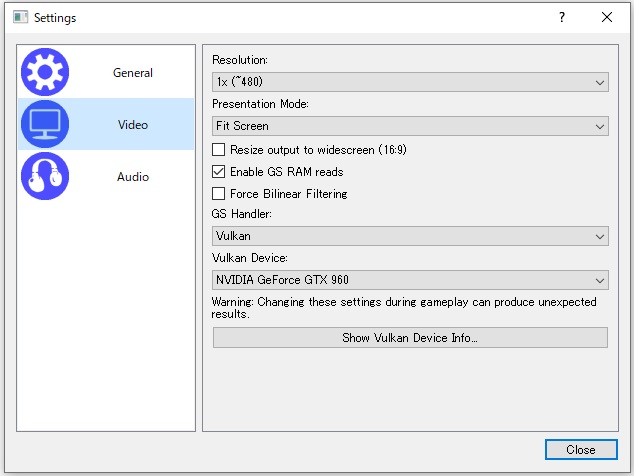This screenshot has height=476, width=634.
Task: Click the question mark help button
Action: pos(562,17)
